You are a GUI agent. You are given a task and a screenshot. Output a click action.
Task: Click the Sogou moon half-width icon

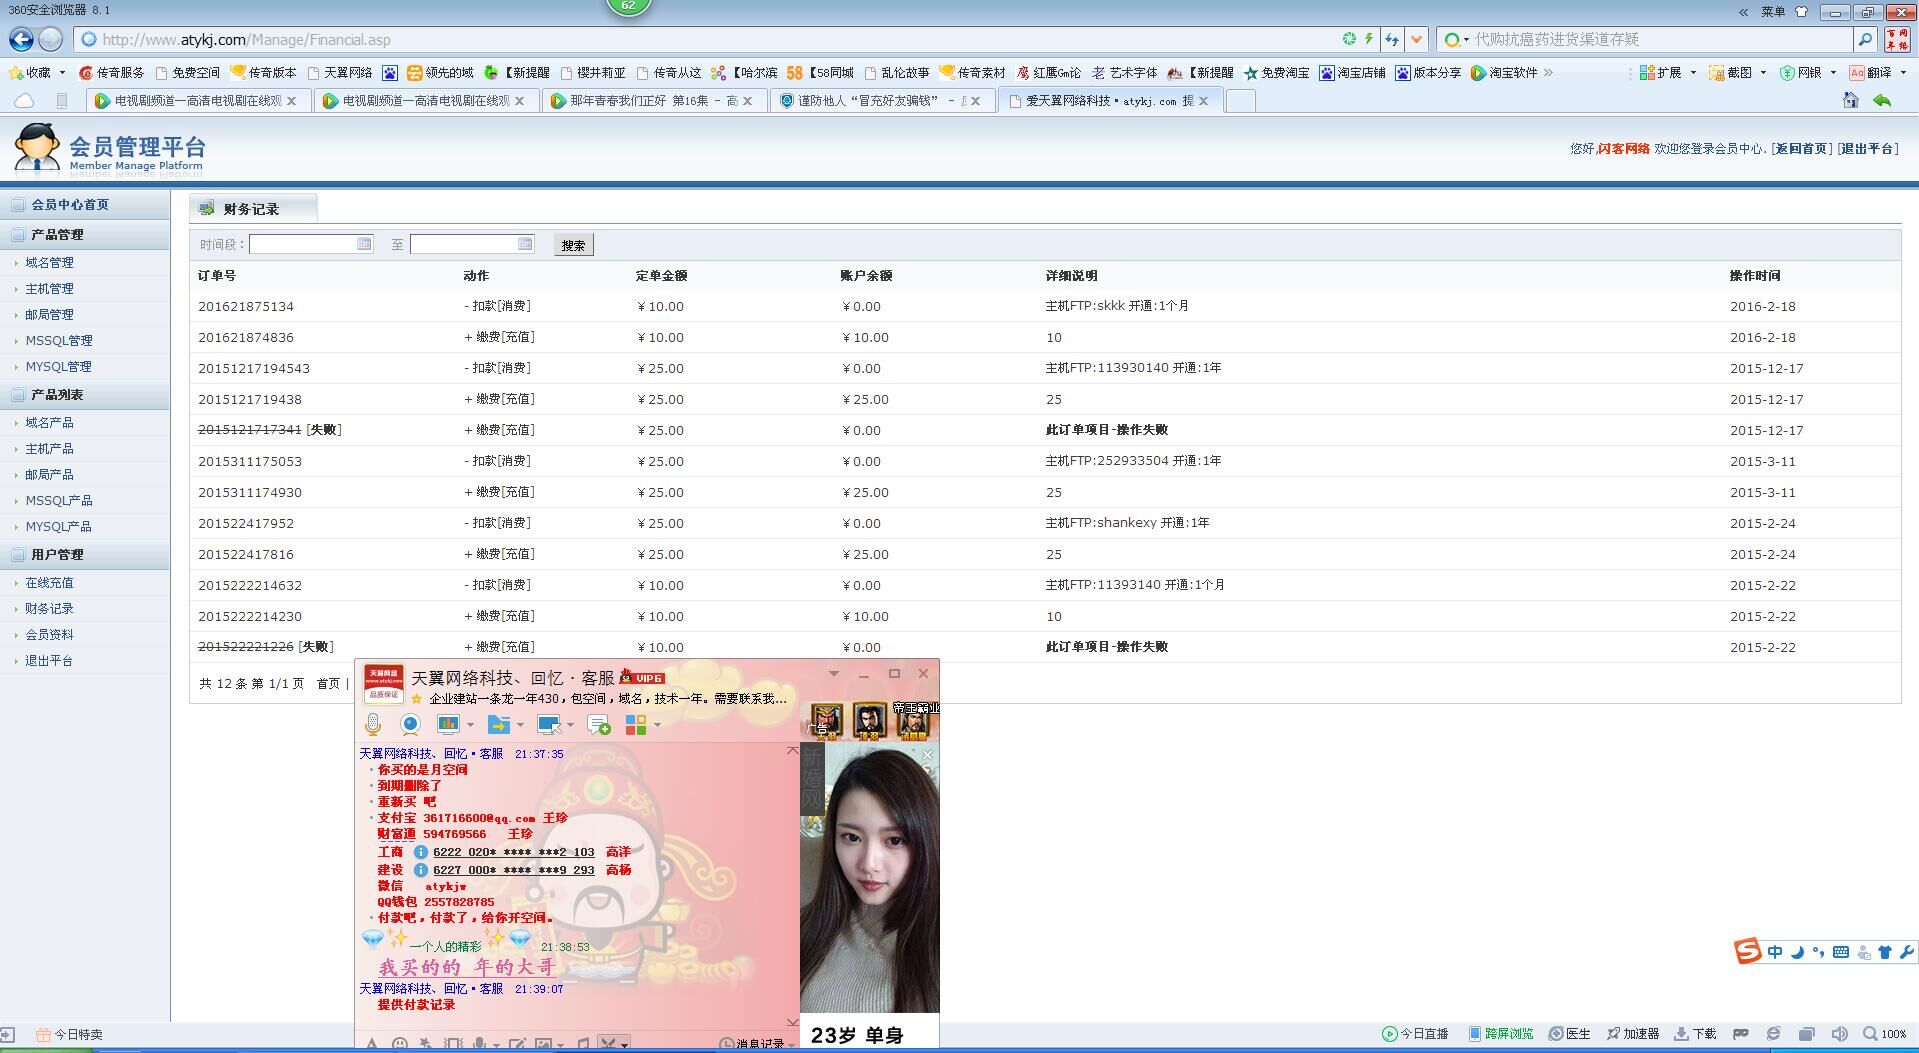(x=1796, y=952)
